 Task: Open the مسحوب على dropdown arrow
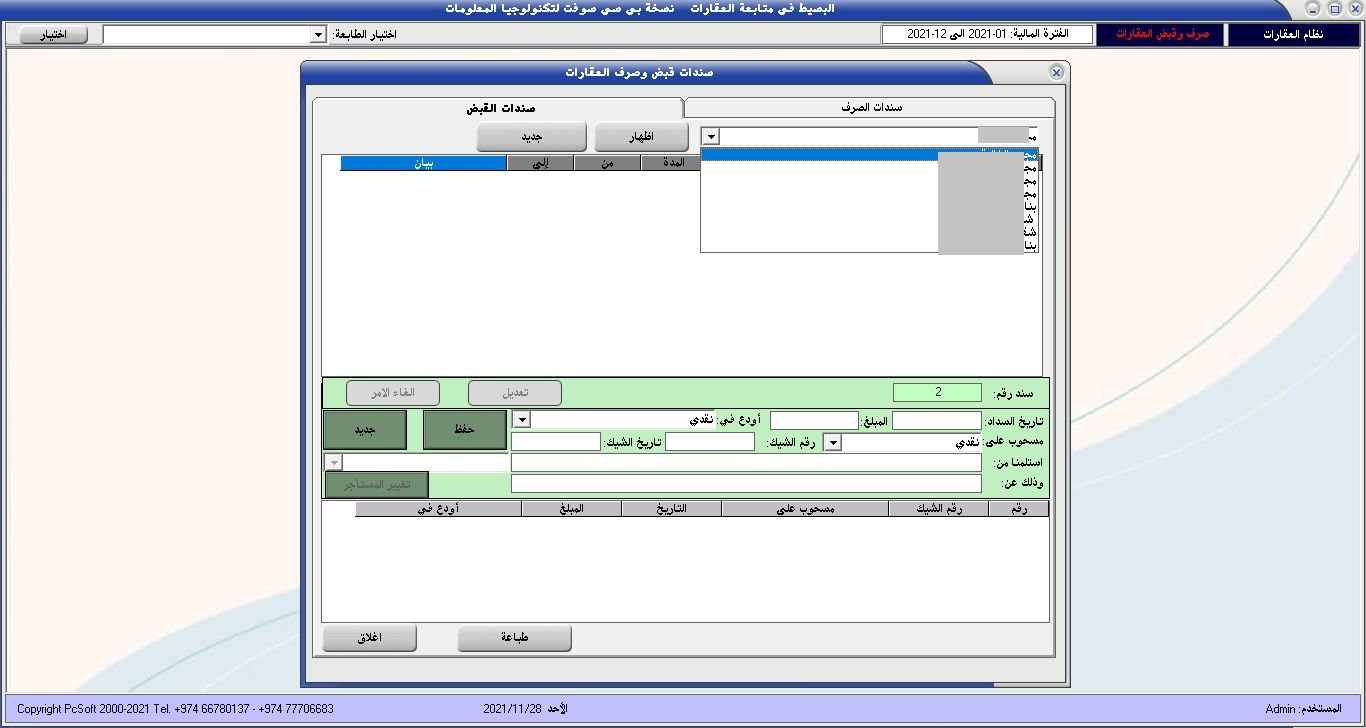(832, 442)
